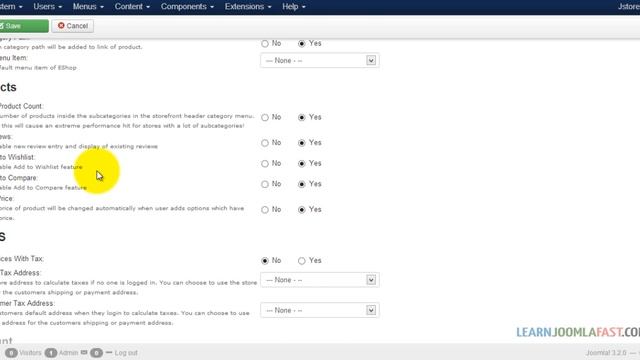Choose Yes for Add to Compare feature
Image resolution: width=640 pixels, height=360 pixels.
point(302,184)
